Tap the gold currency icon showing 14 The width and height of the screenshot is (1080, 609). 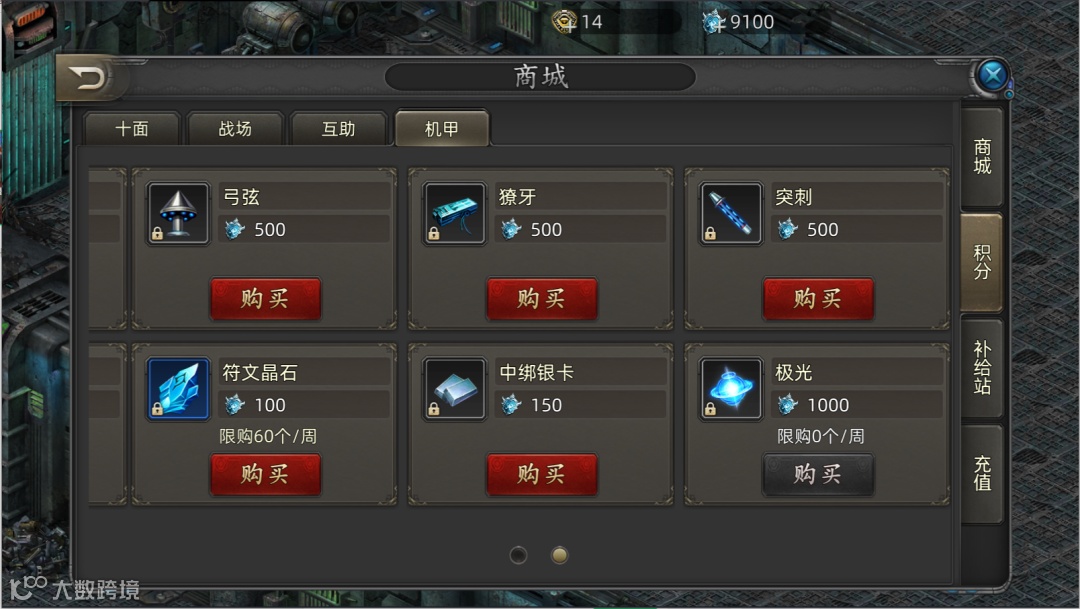565,22
